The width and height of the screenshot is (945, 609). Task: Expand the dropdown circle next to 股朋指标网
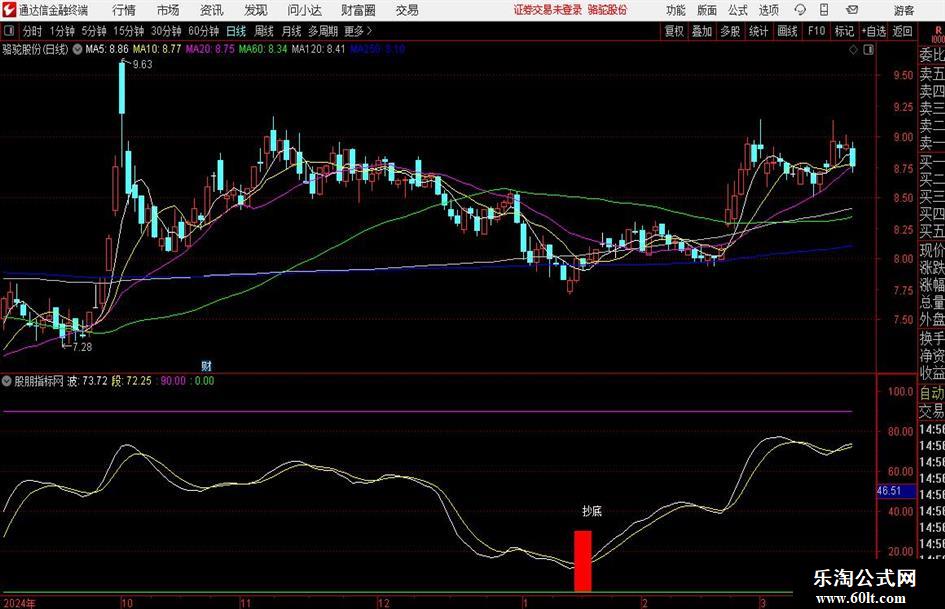(7, 380)
